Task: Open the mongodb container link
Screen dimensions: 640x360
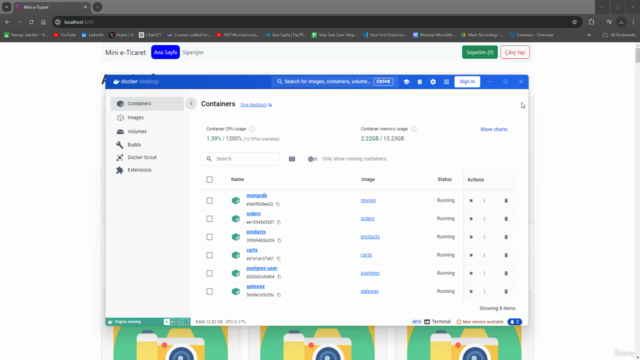Action: coord(257,196)
